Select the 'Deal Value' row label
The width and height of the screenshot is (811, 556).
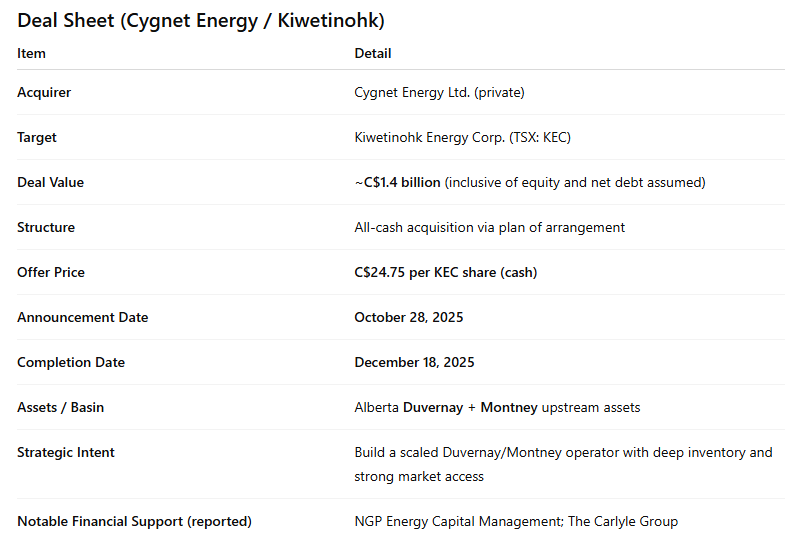pyautogui.click(x=50, y=182)
